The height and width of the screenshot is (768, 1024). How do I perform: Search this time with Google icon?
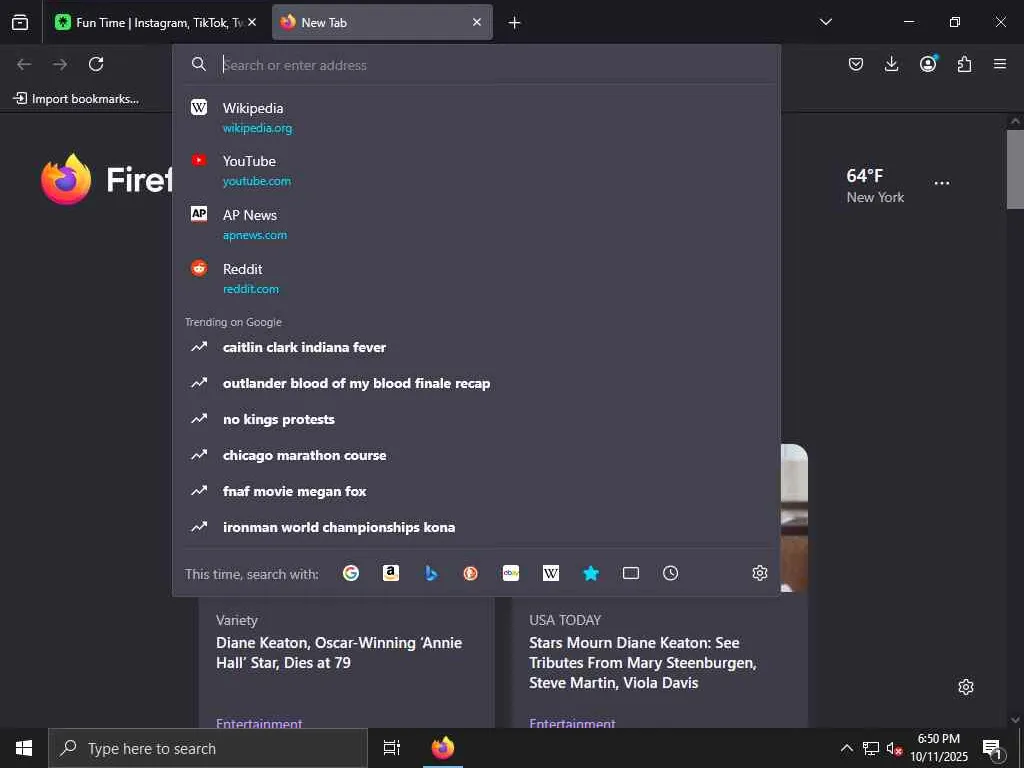coord(351,573)
